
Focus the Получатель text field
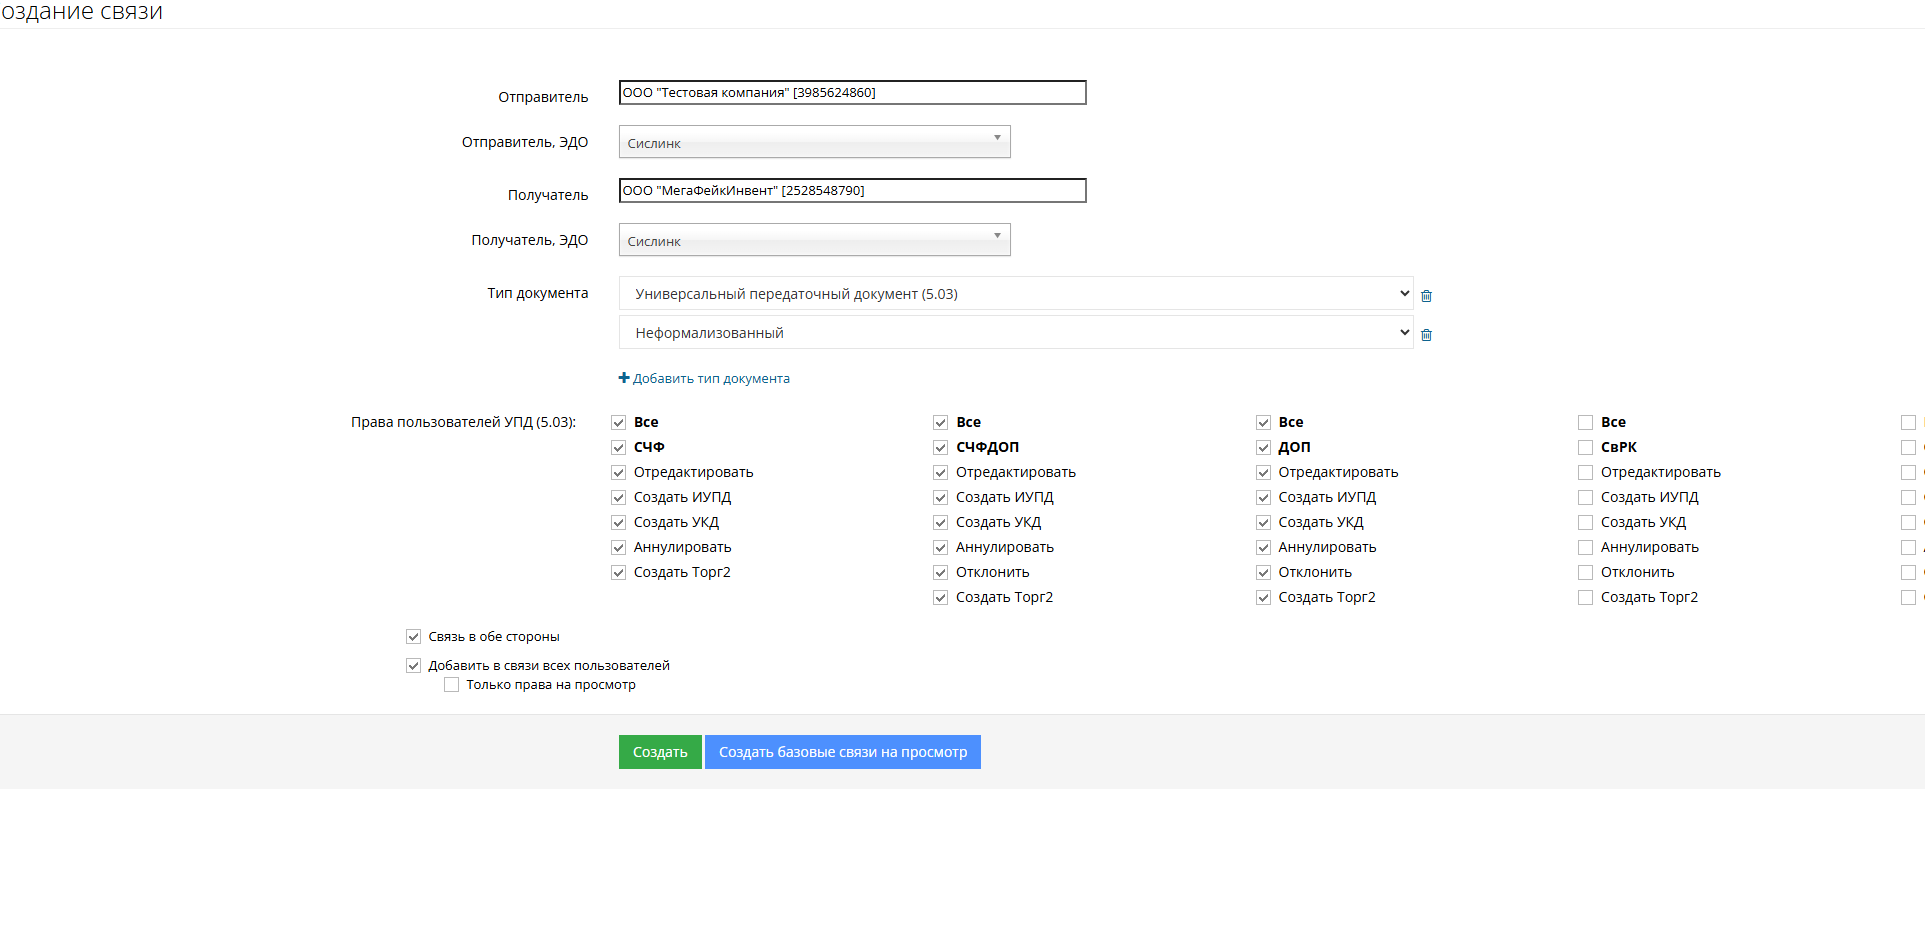pos(852,191)
